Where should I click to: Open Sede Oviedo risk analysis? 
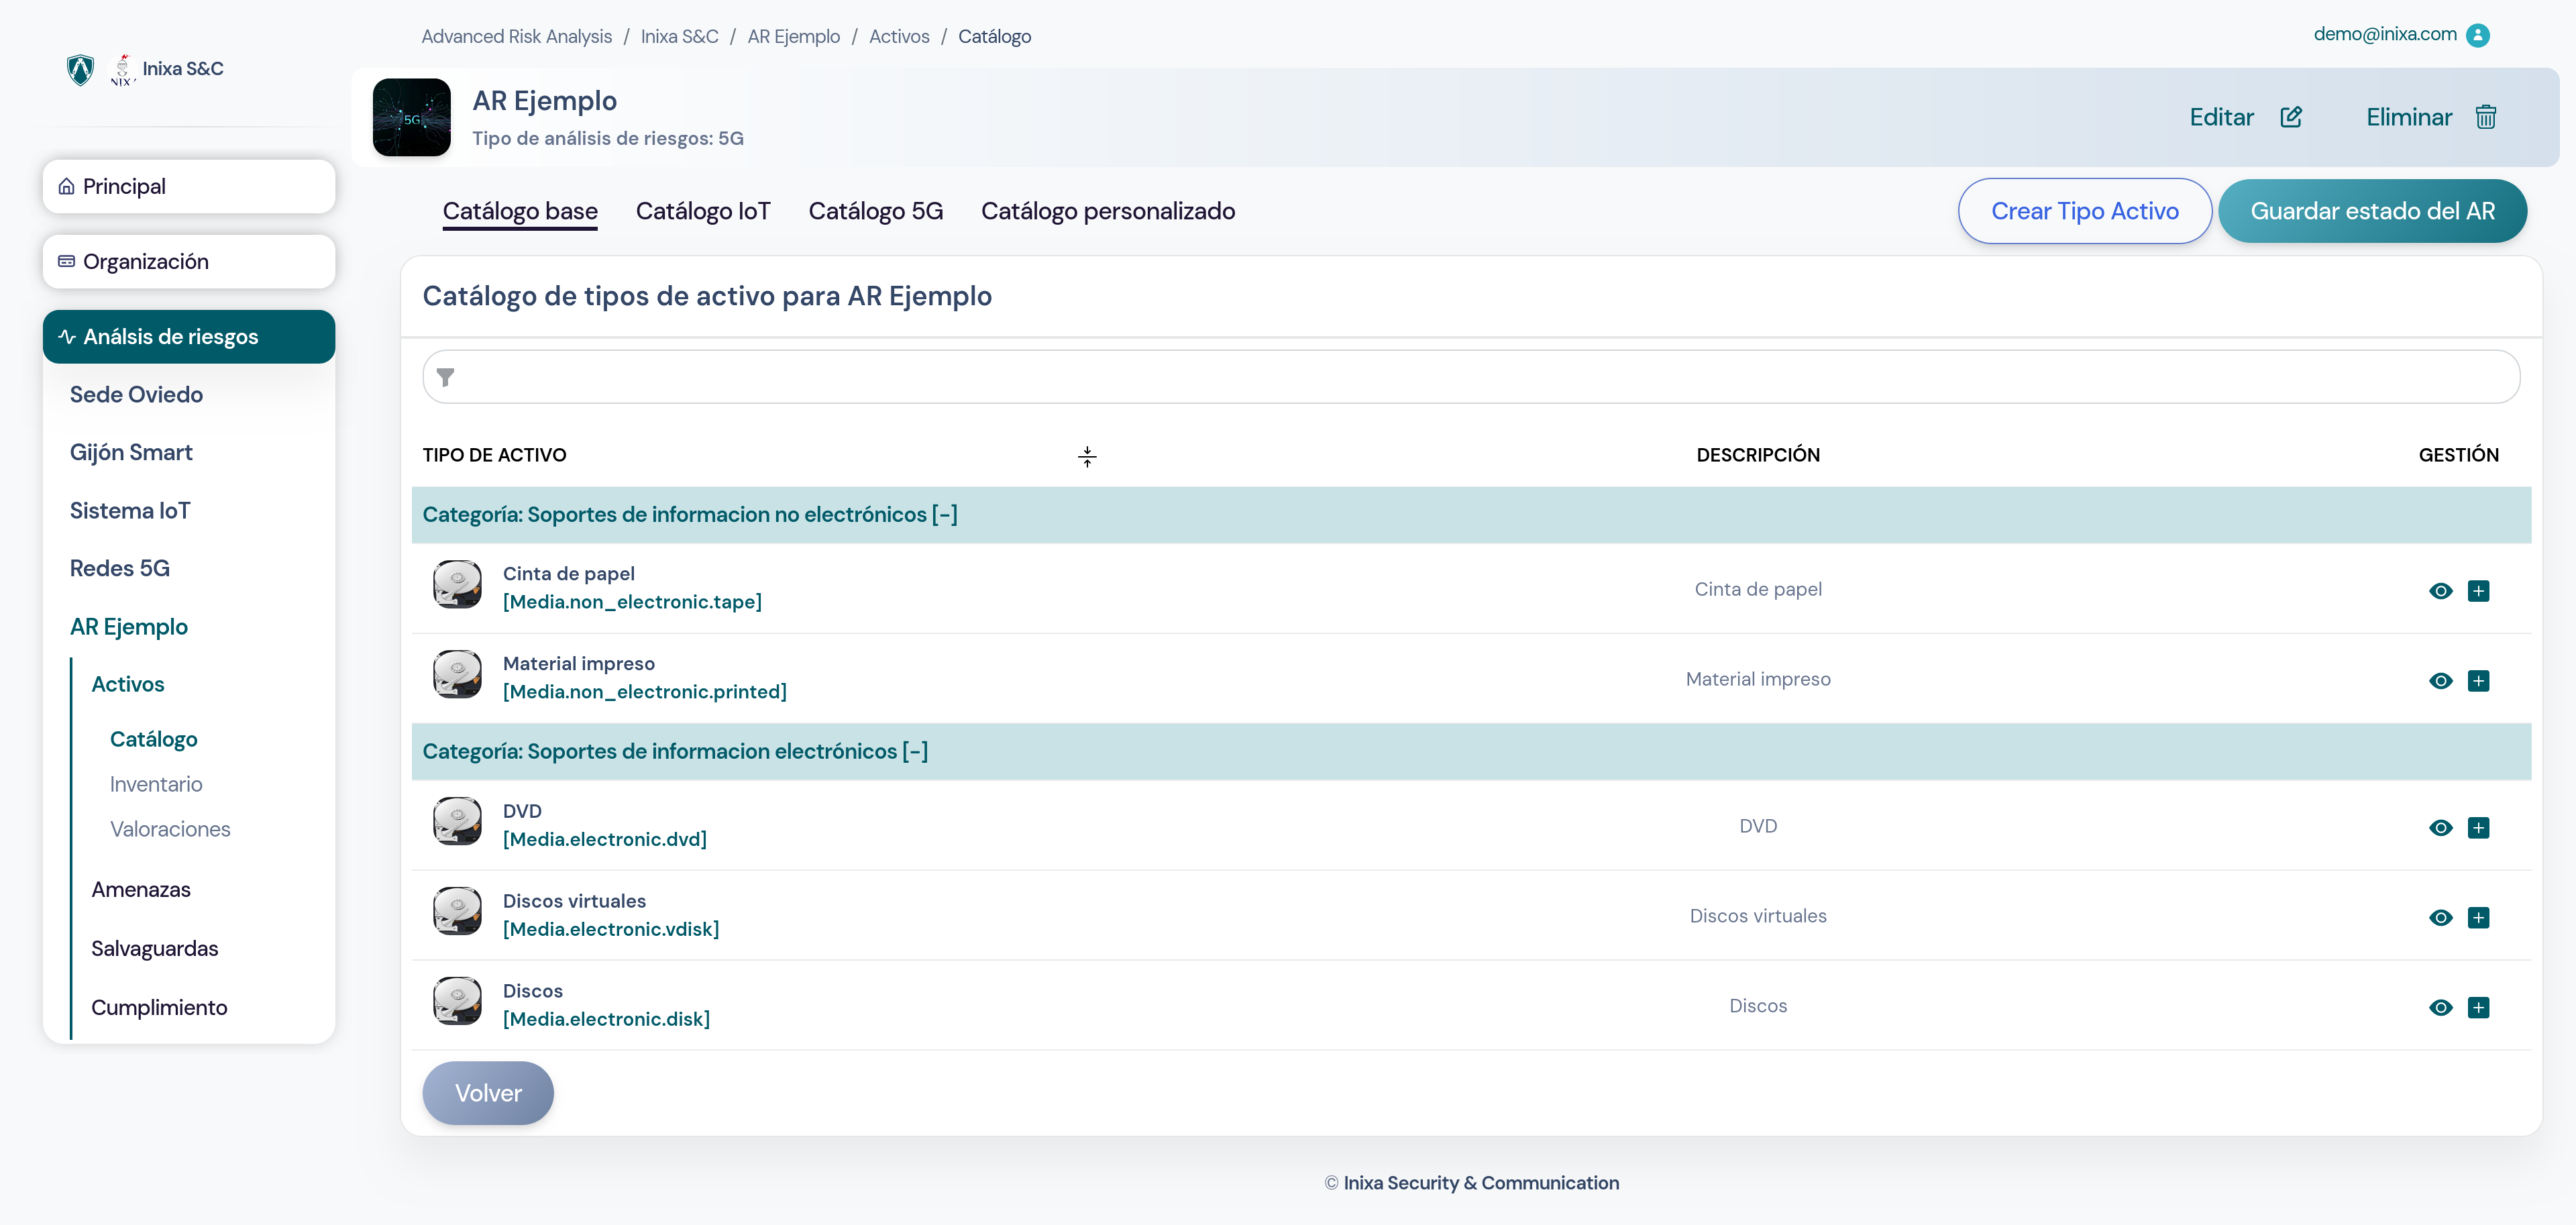click(x=136, y=394)
